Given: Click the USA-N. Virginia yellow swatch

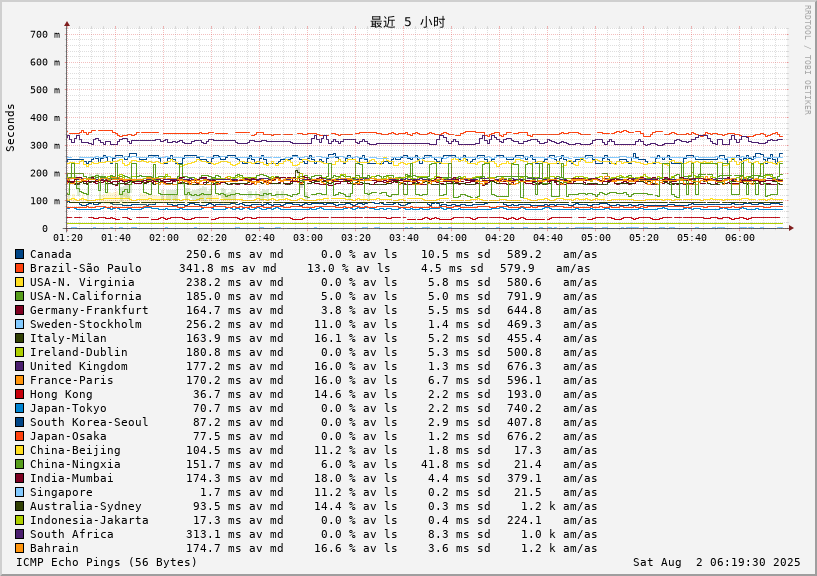Looking at the screenshot, I should 20,283.
